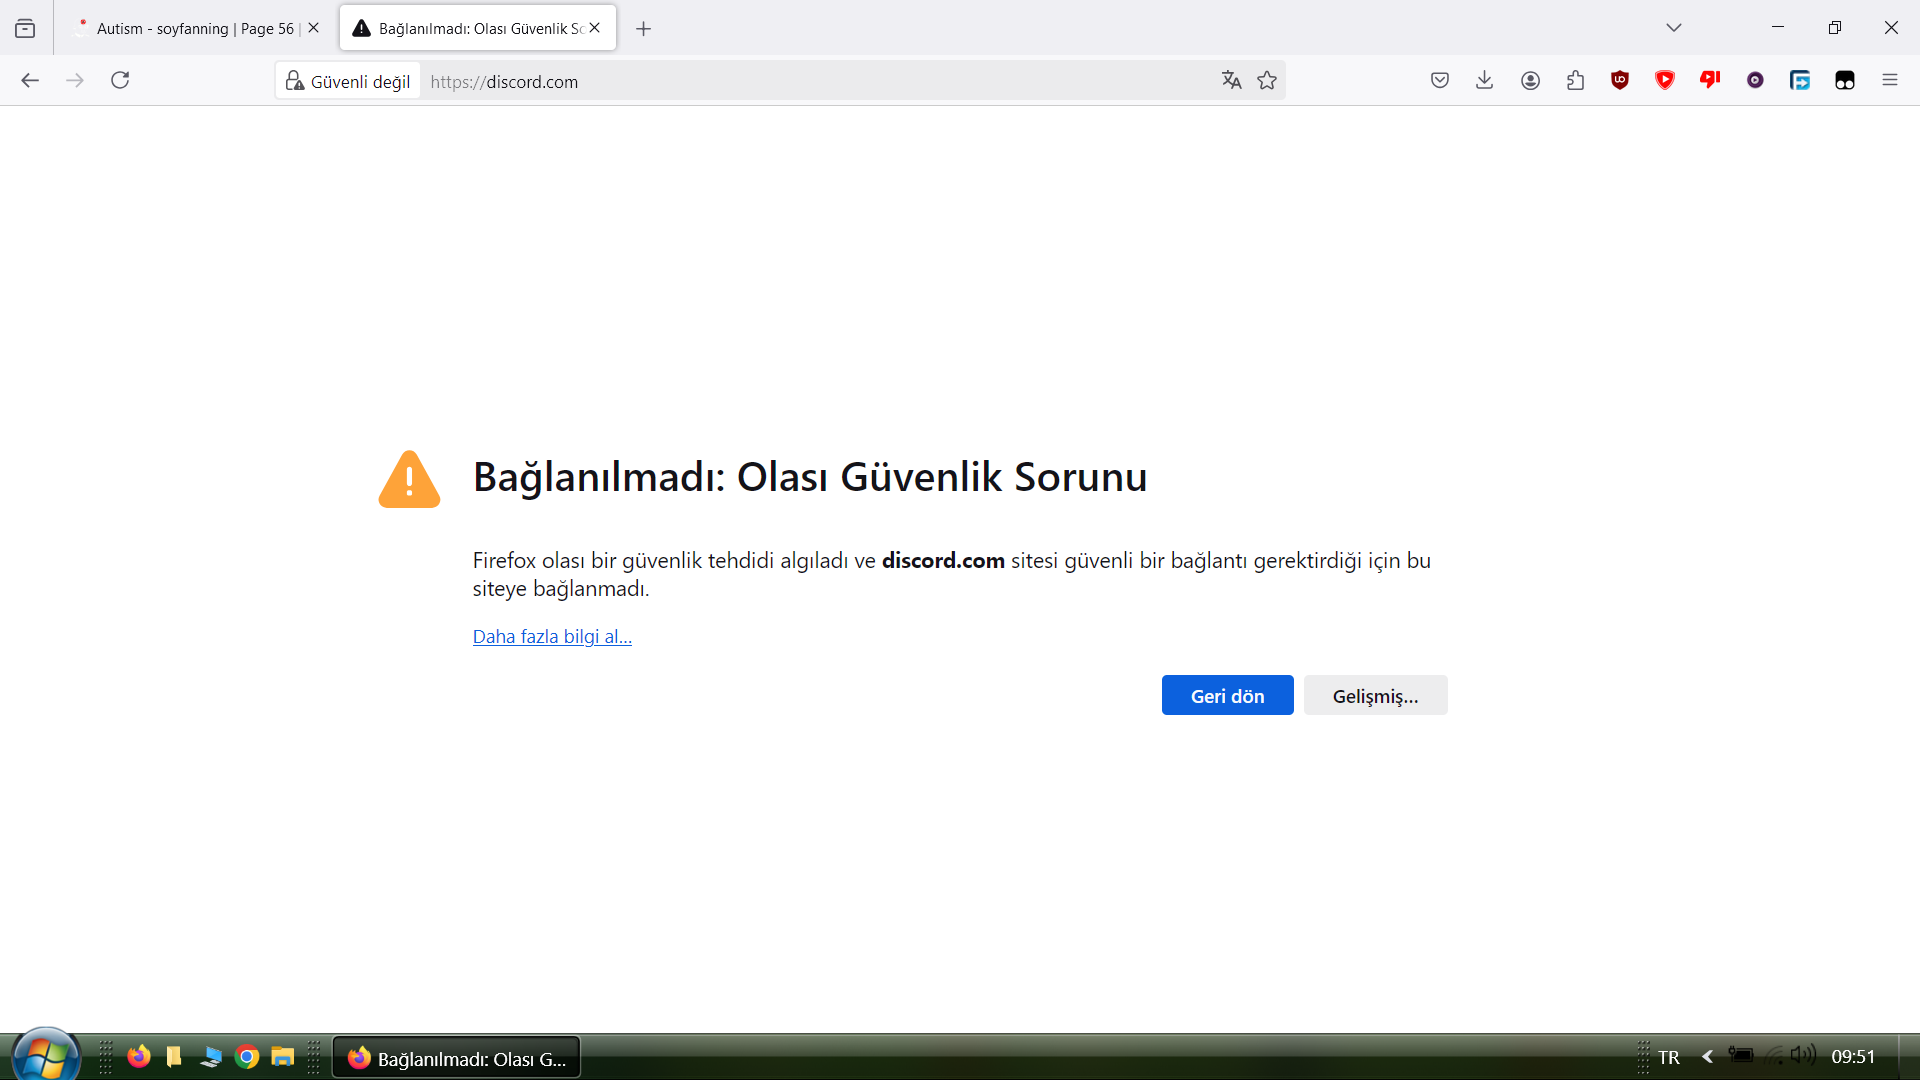Click the blue square extension icon

point(1800,80)
